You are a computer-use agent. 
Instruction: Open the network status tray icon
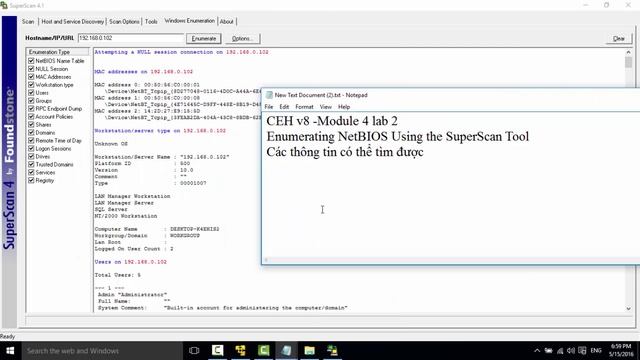point(560,351)
